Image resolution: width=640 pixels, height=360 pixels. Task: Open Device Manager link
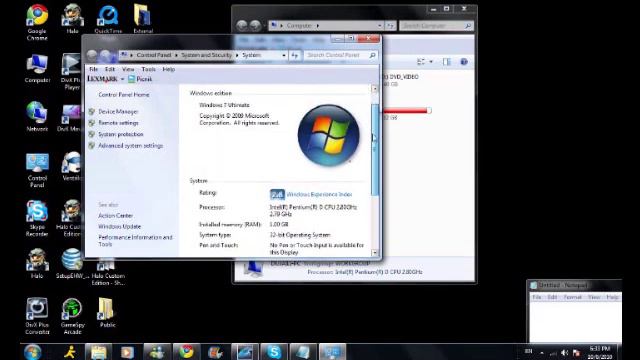[x=118, y=111]
